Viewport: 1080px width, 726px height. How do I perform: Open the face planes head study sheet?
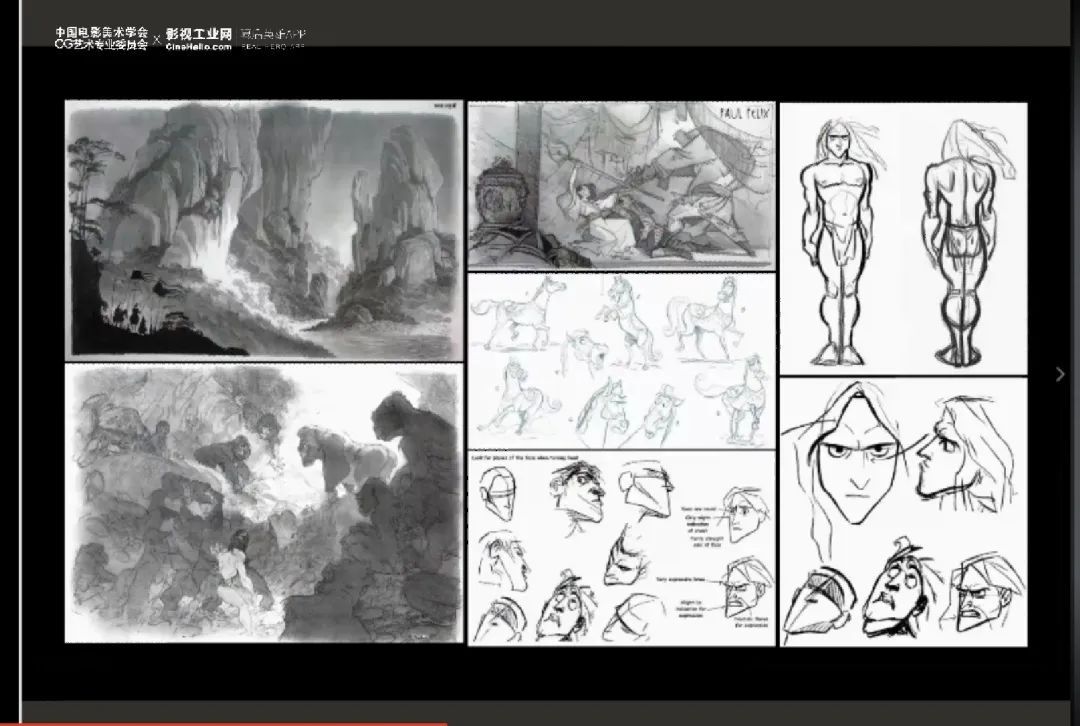point(621,548)
